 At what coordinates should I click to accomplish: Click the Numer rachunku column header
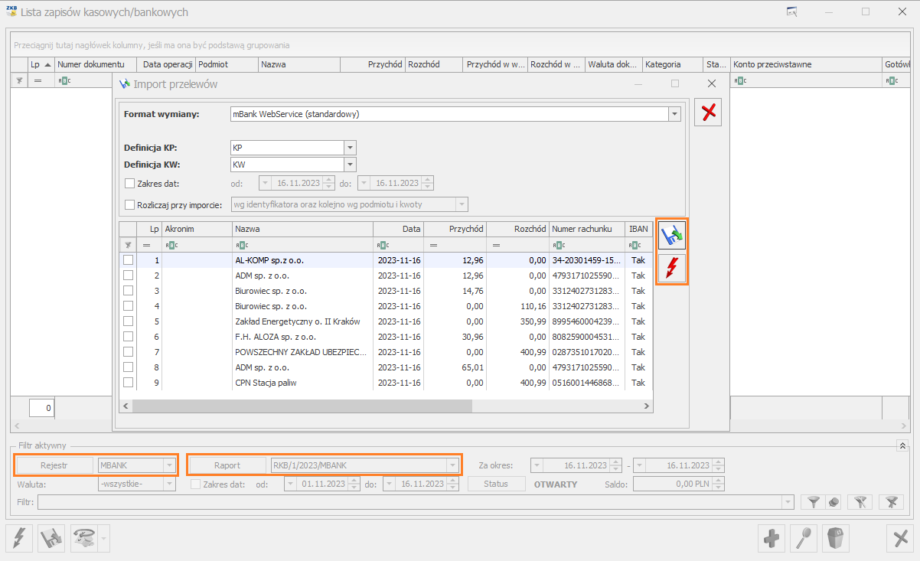tap(587, 229)
